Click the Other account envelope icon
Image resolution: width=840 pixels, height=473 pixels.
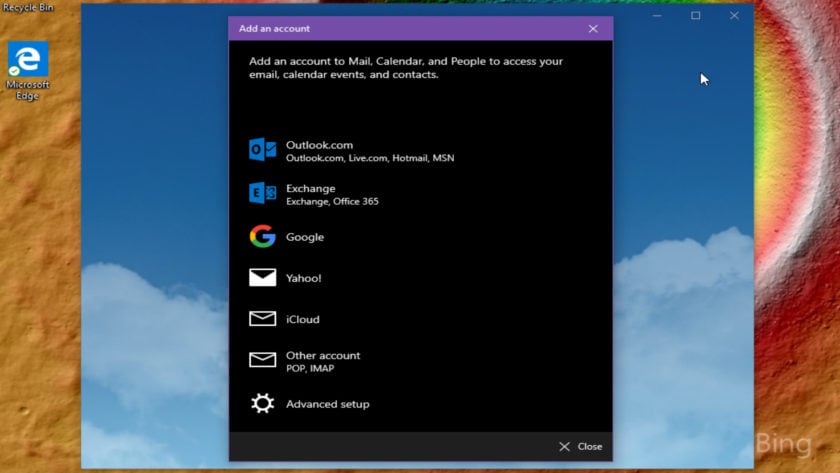click(x=262, y=359)
